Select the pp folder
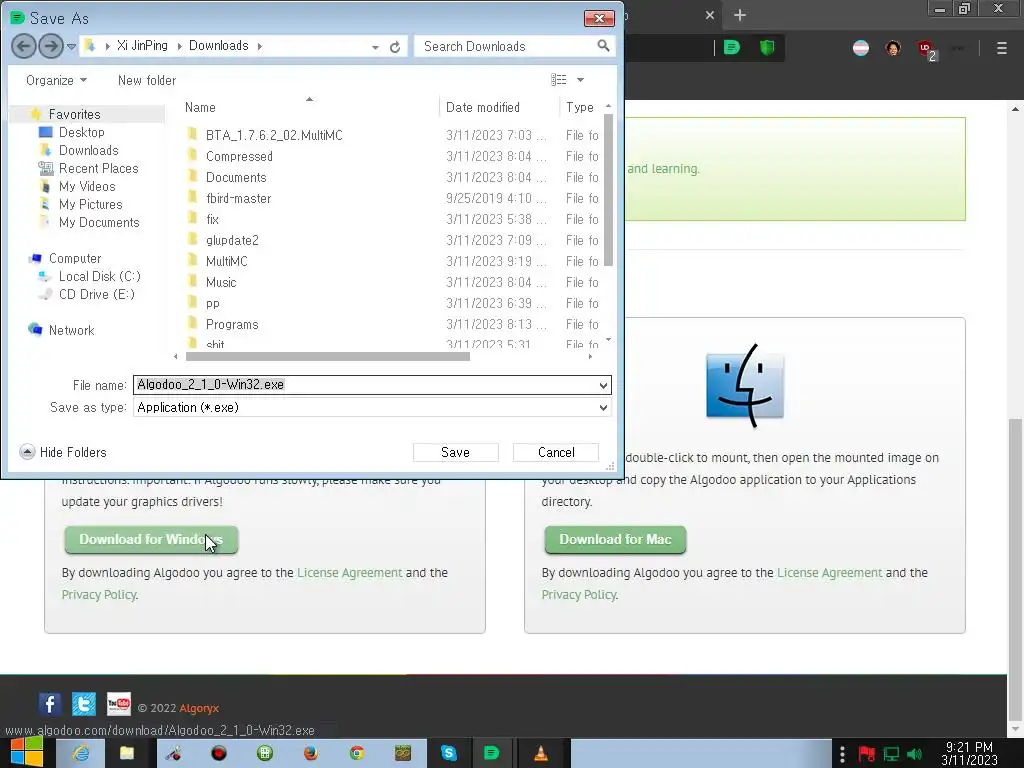This screenshot has height=768, width=1024. (x=212, y=303)
